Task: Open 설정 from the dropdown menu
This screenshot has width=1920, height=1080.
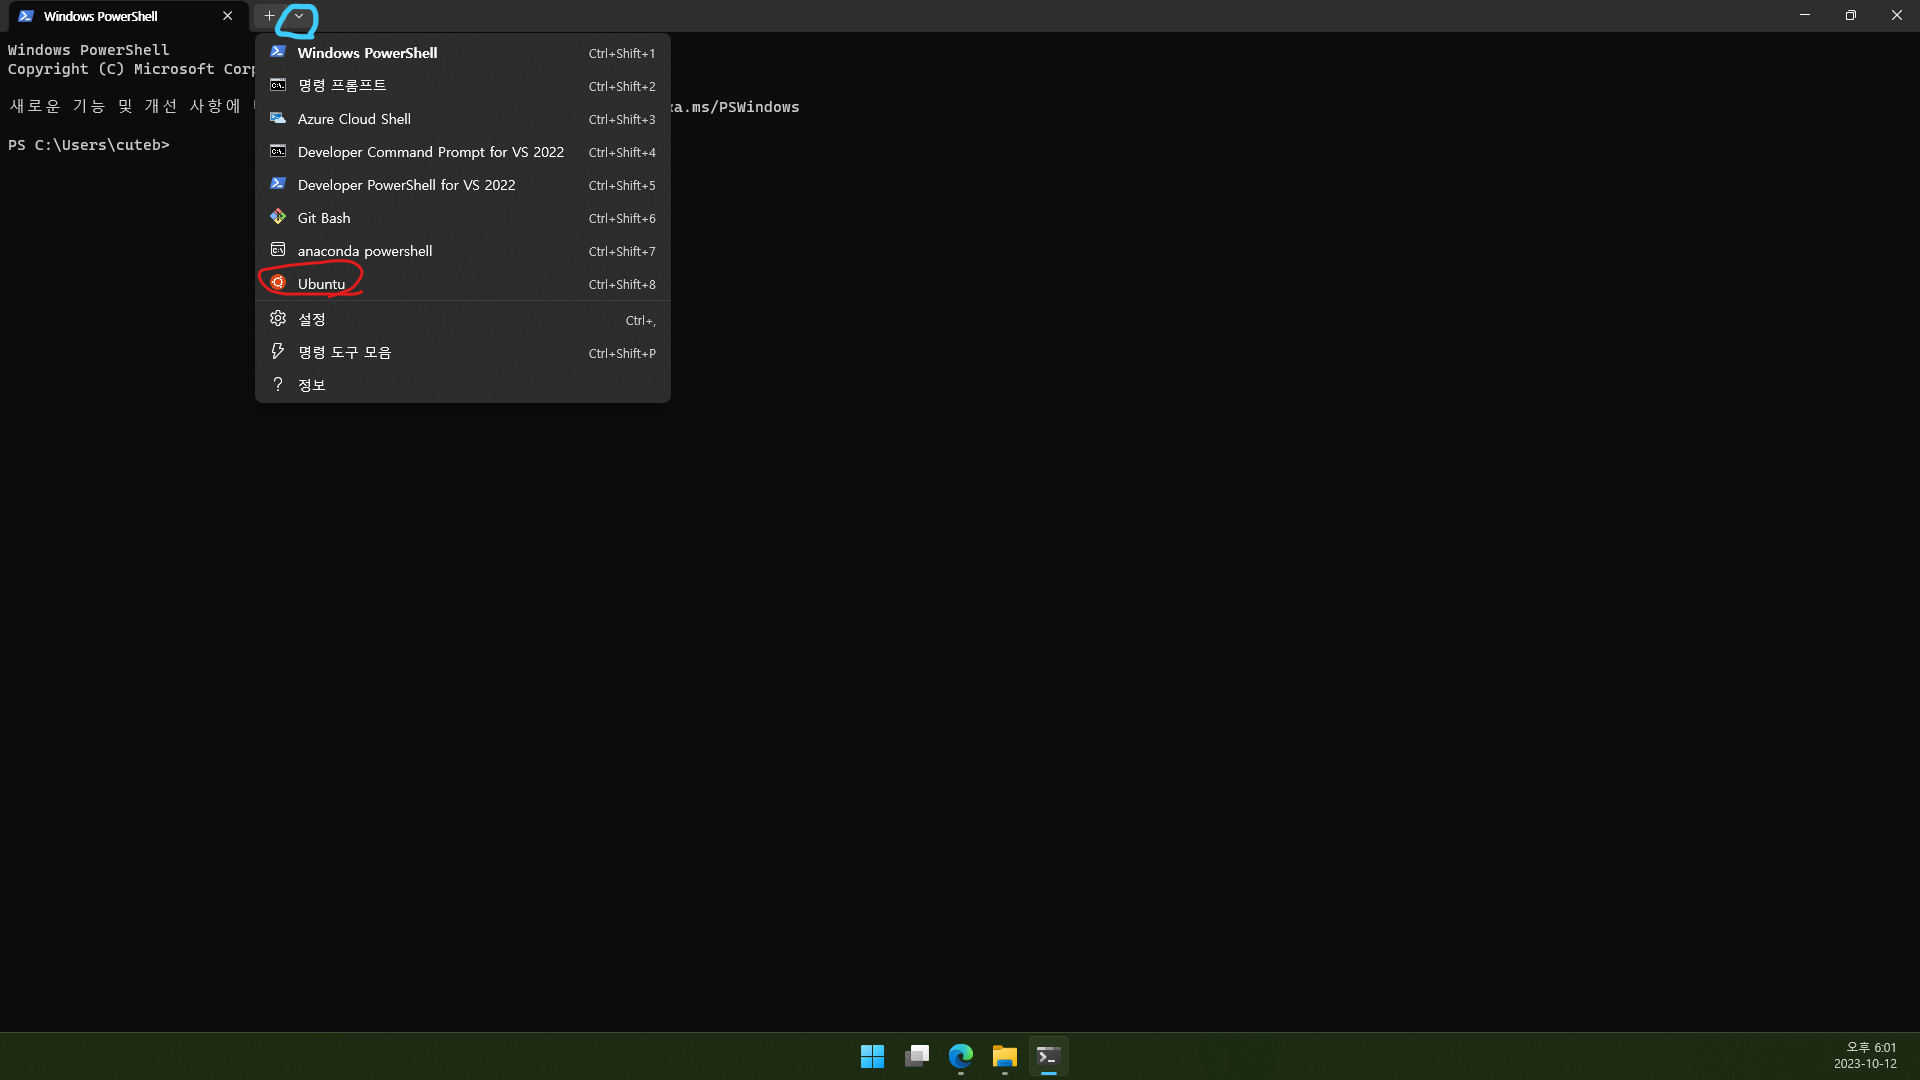Action: coord(463,320)
